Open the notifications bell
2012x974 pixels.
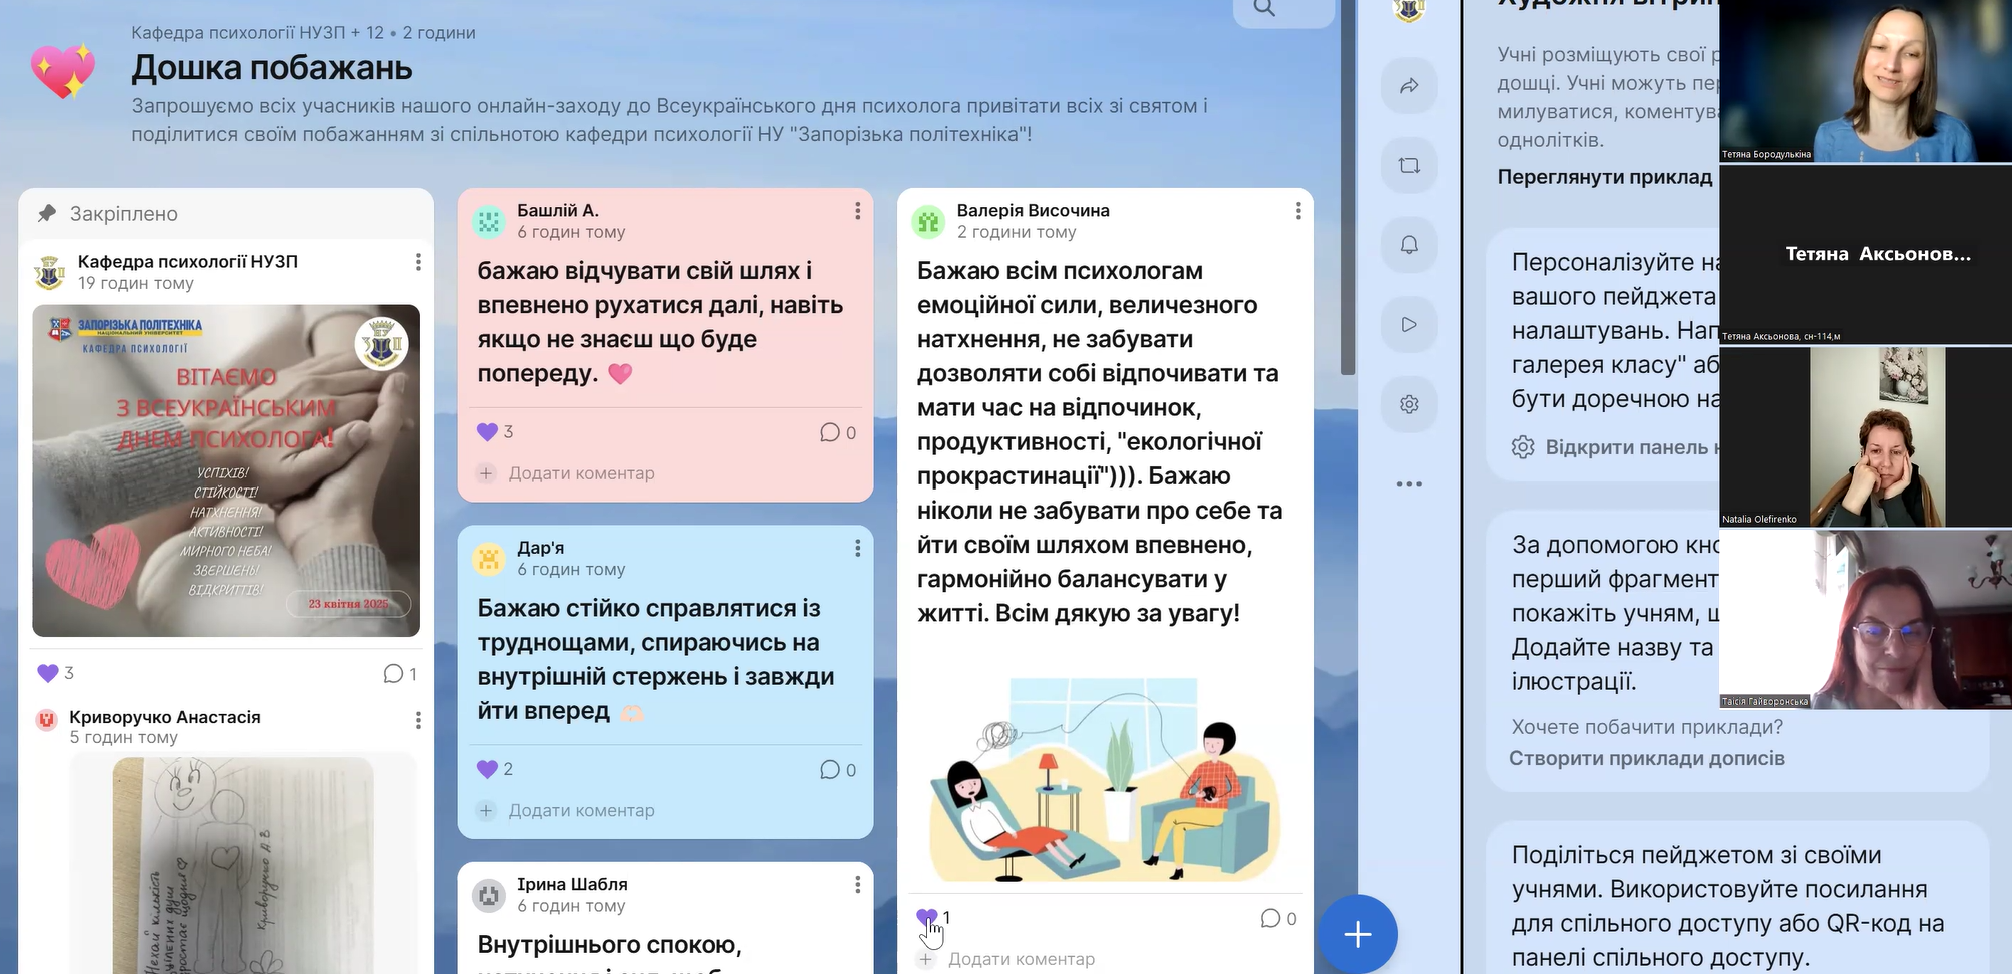[1409, 245]
